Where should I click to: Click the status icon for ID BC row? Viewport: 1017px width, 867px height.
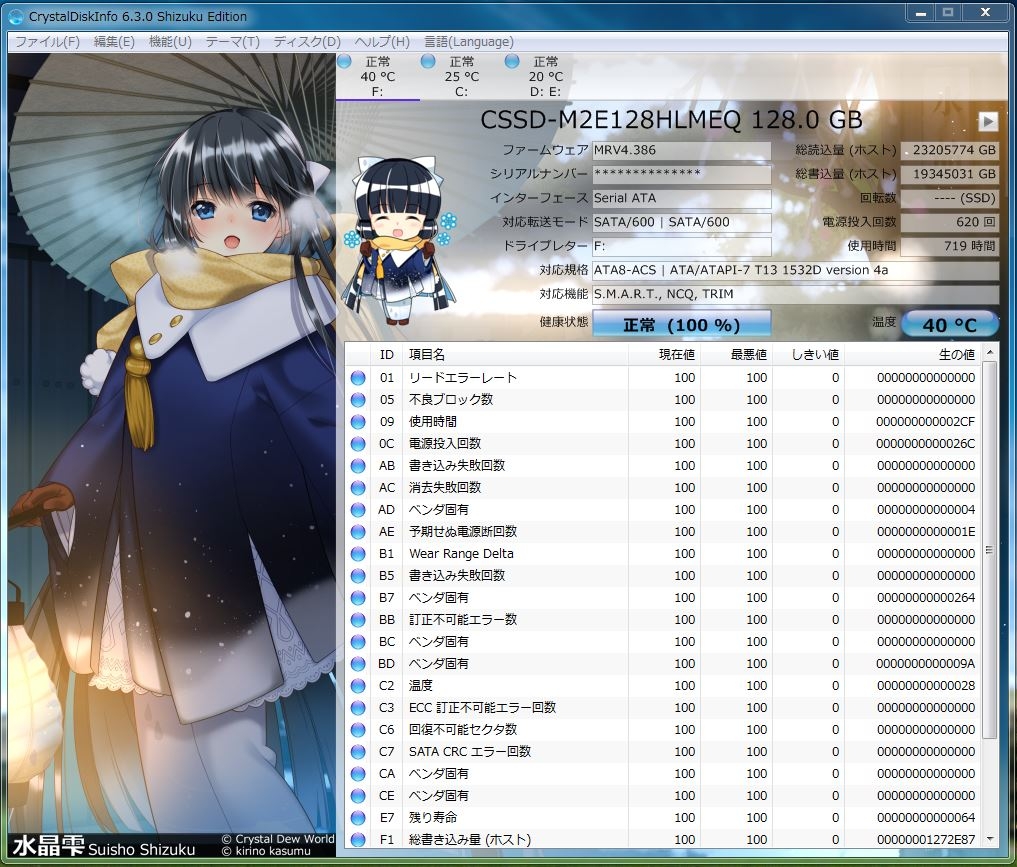coord(358,642)
